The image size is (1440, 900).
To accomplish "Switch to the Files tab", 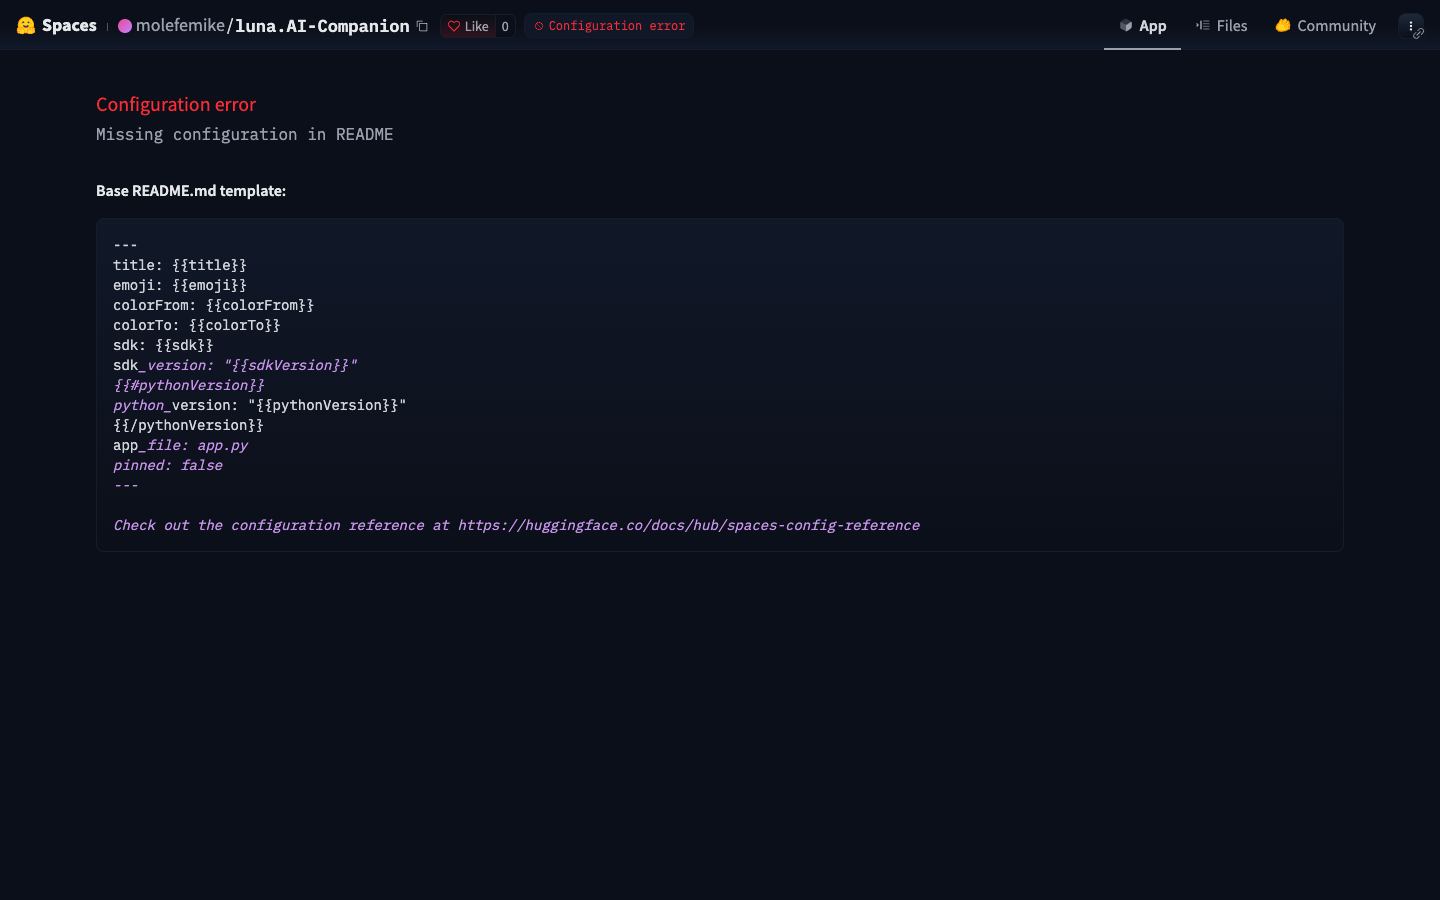I will click(1222, 26).
